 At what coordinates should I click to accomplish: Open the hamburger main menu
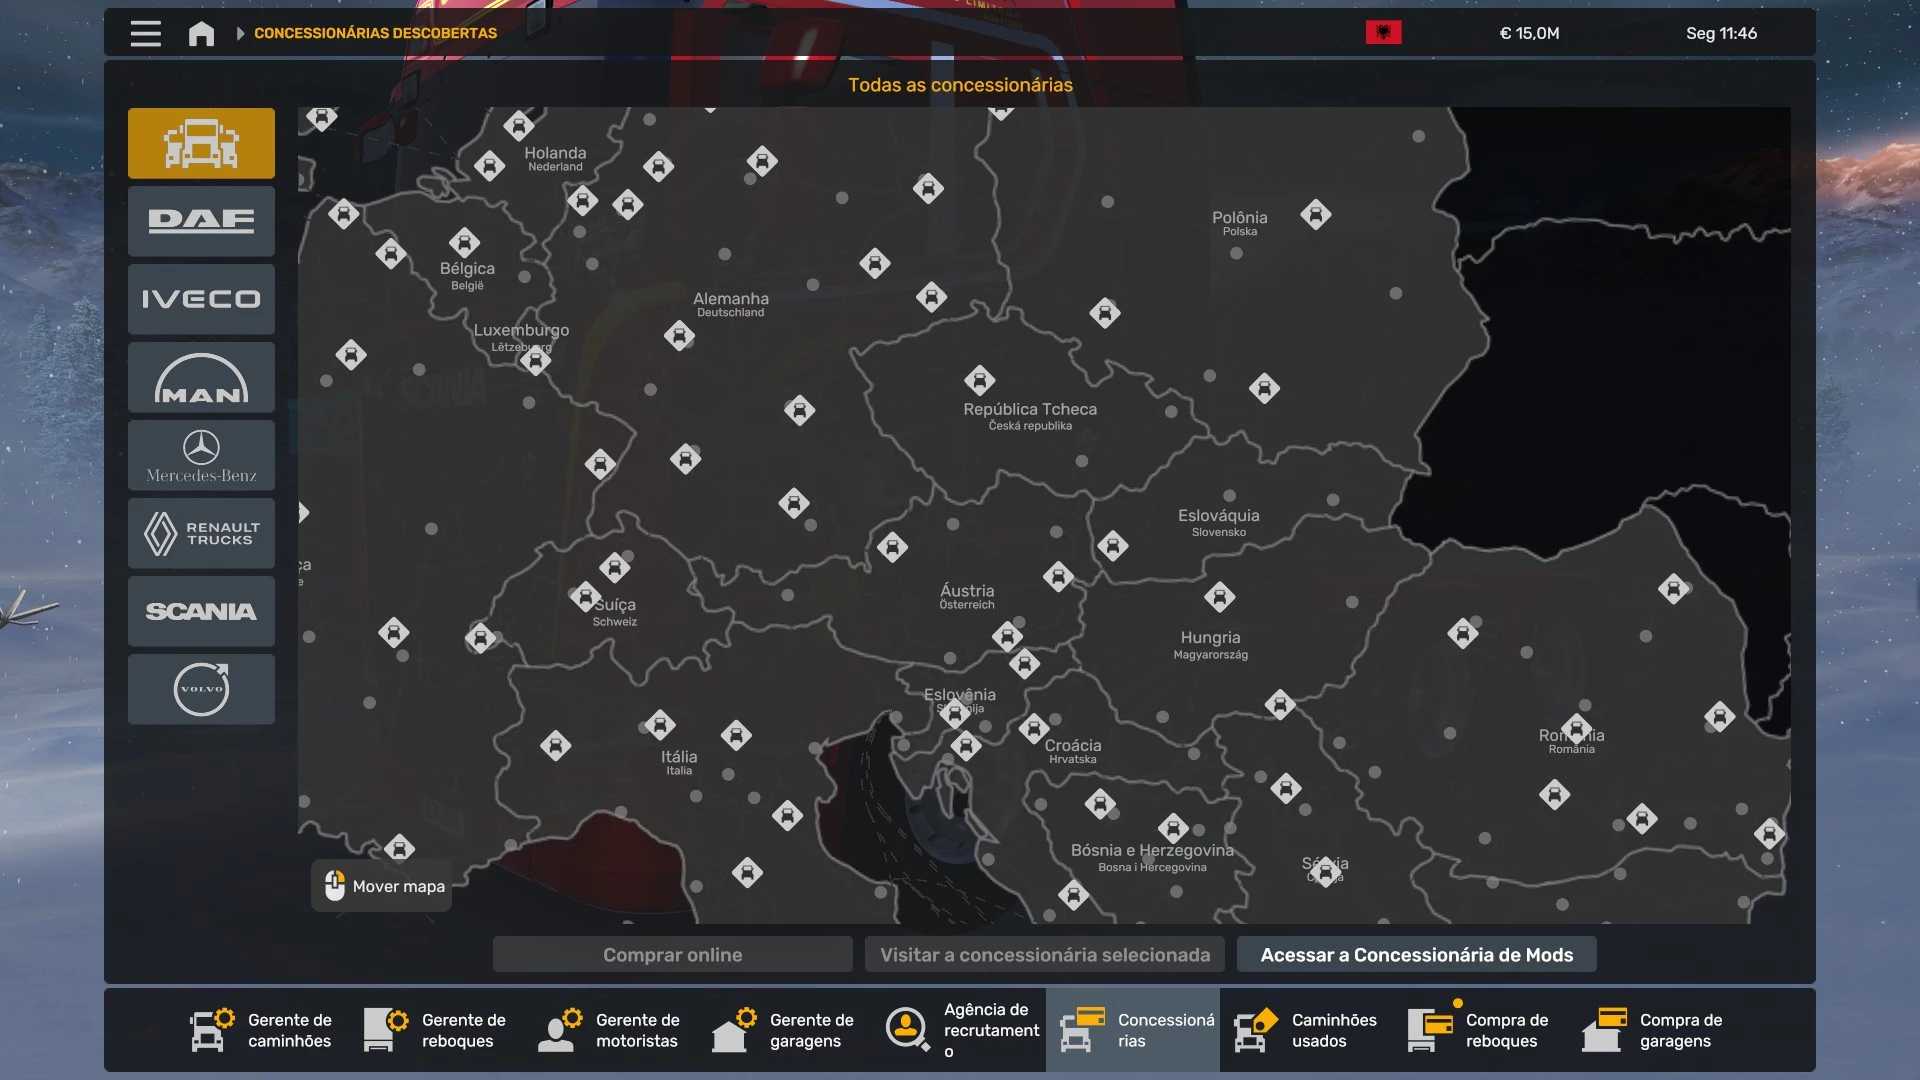[145, 33]
